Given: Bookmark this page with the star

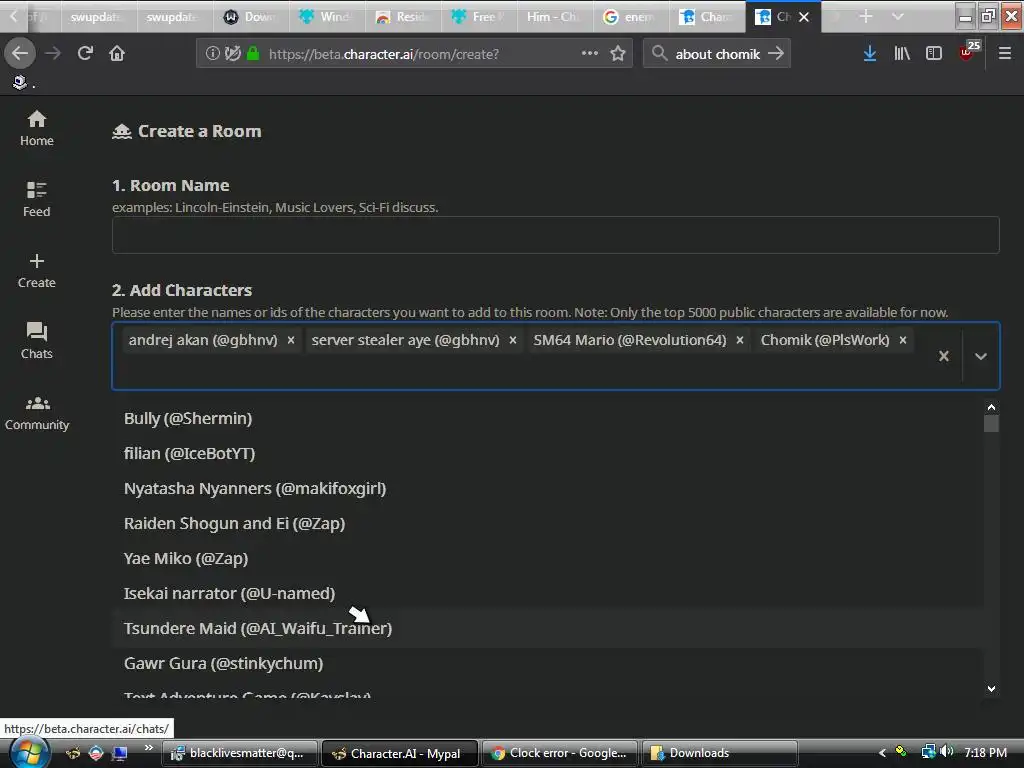Looking at the screenshot, I should click(618, 54).
